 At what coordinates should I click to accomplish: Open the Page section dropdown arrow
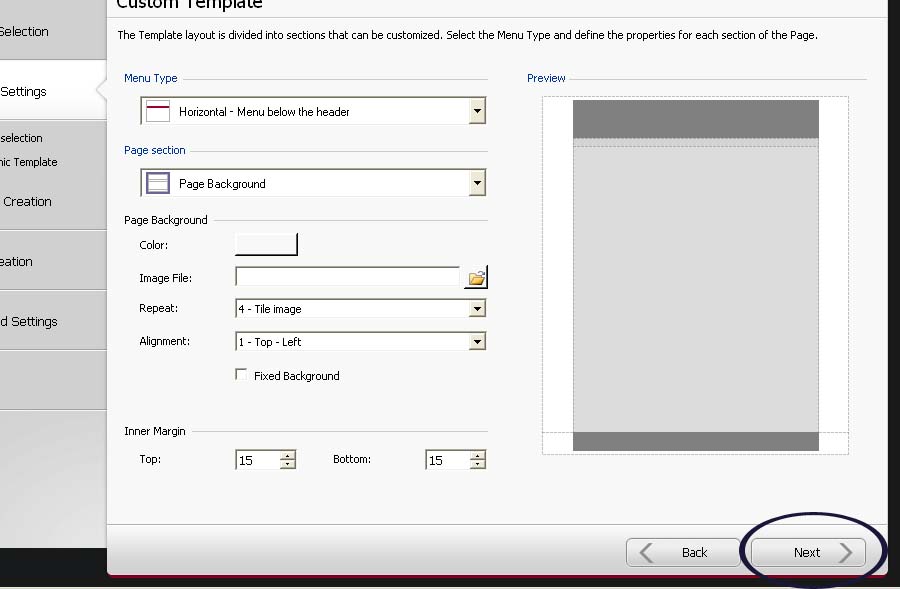[x=477, y=184]
